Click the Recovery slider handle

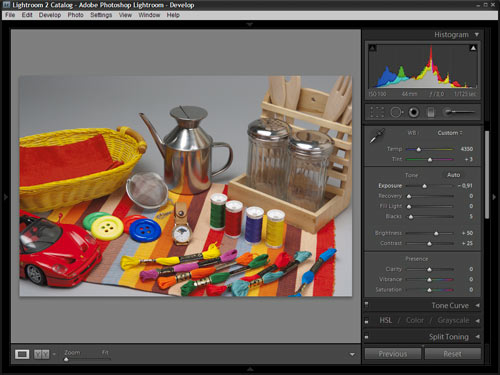point(409,196)
